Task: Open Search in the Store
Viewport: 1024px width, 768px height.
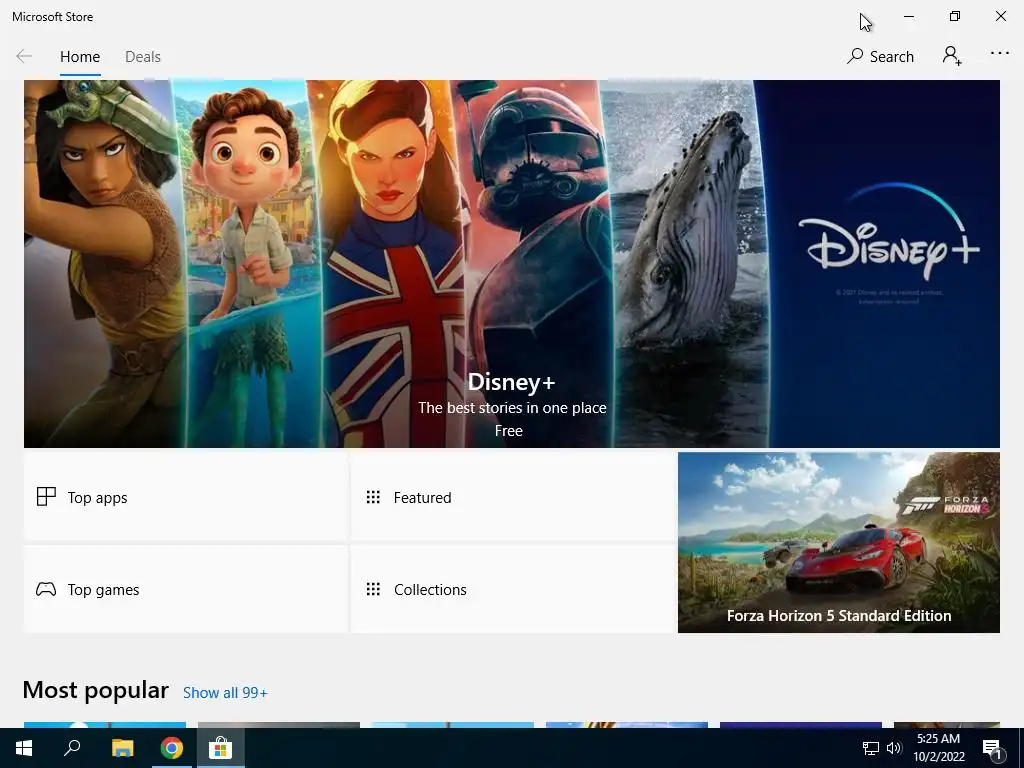Action: coord(880,57)
